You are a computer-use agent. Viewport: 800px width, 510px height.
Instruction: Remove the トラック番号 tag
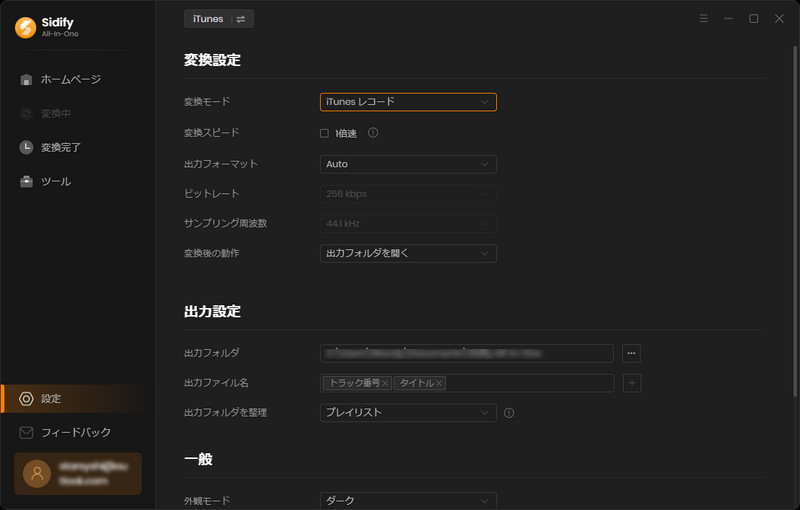(x=386, y=383)
